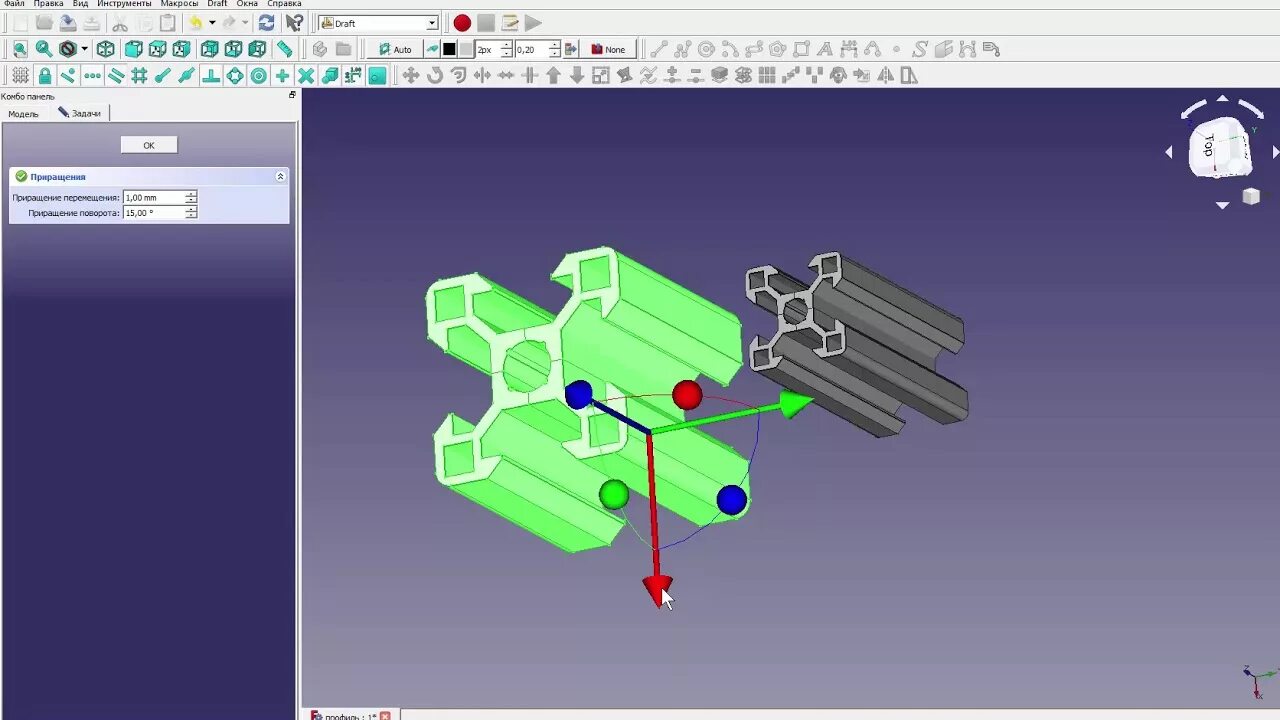Open the Правка menu

pyautogui.click(x=48, y=4)
